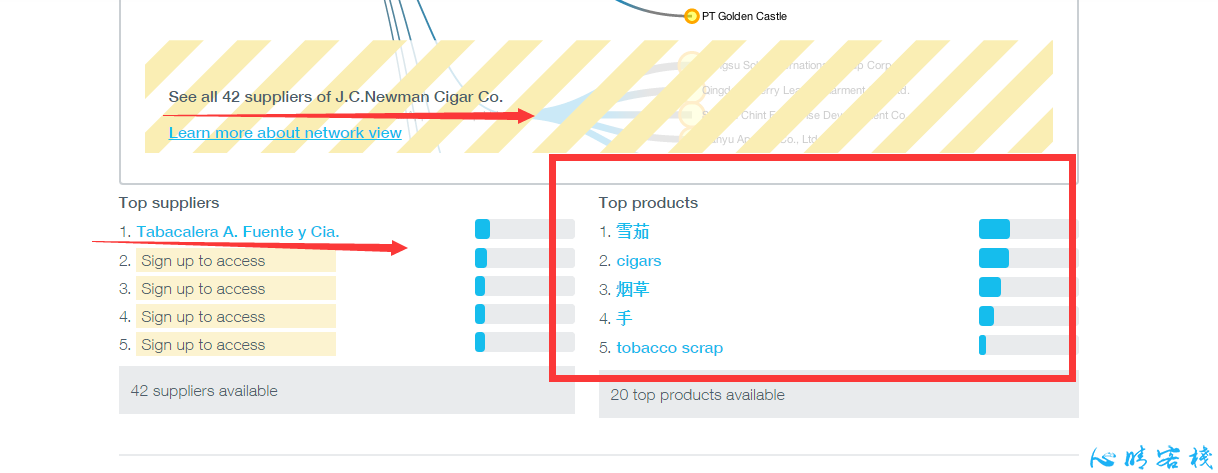Click the volume bar beside Tabacalera A. Fuente
The image size is (1218, 473).
coord(525,229)
